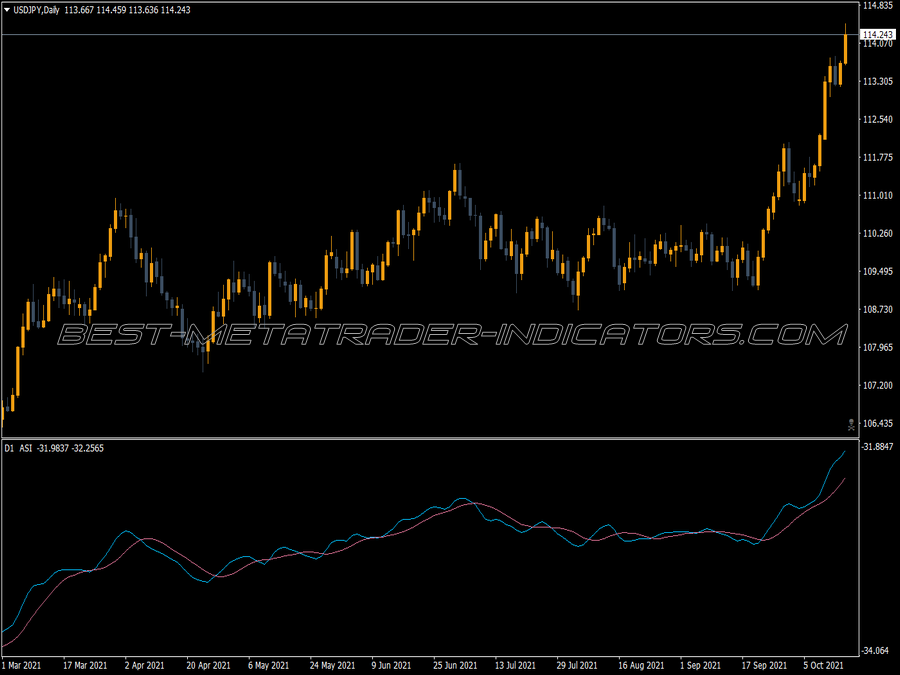The image size is (900, 675).
Task: Click the ASI values -31.9837 -32.2565
Action: (x=70, y=448)
